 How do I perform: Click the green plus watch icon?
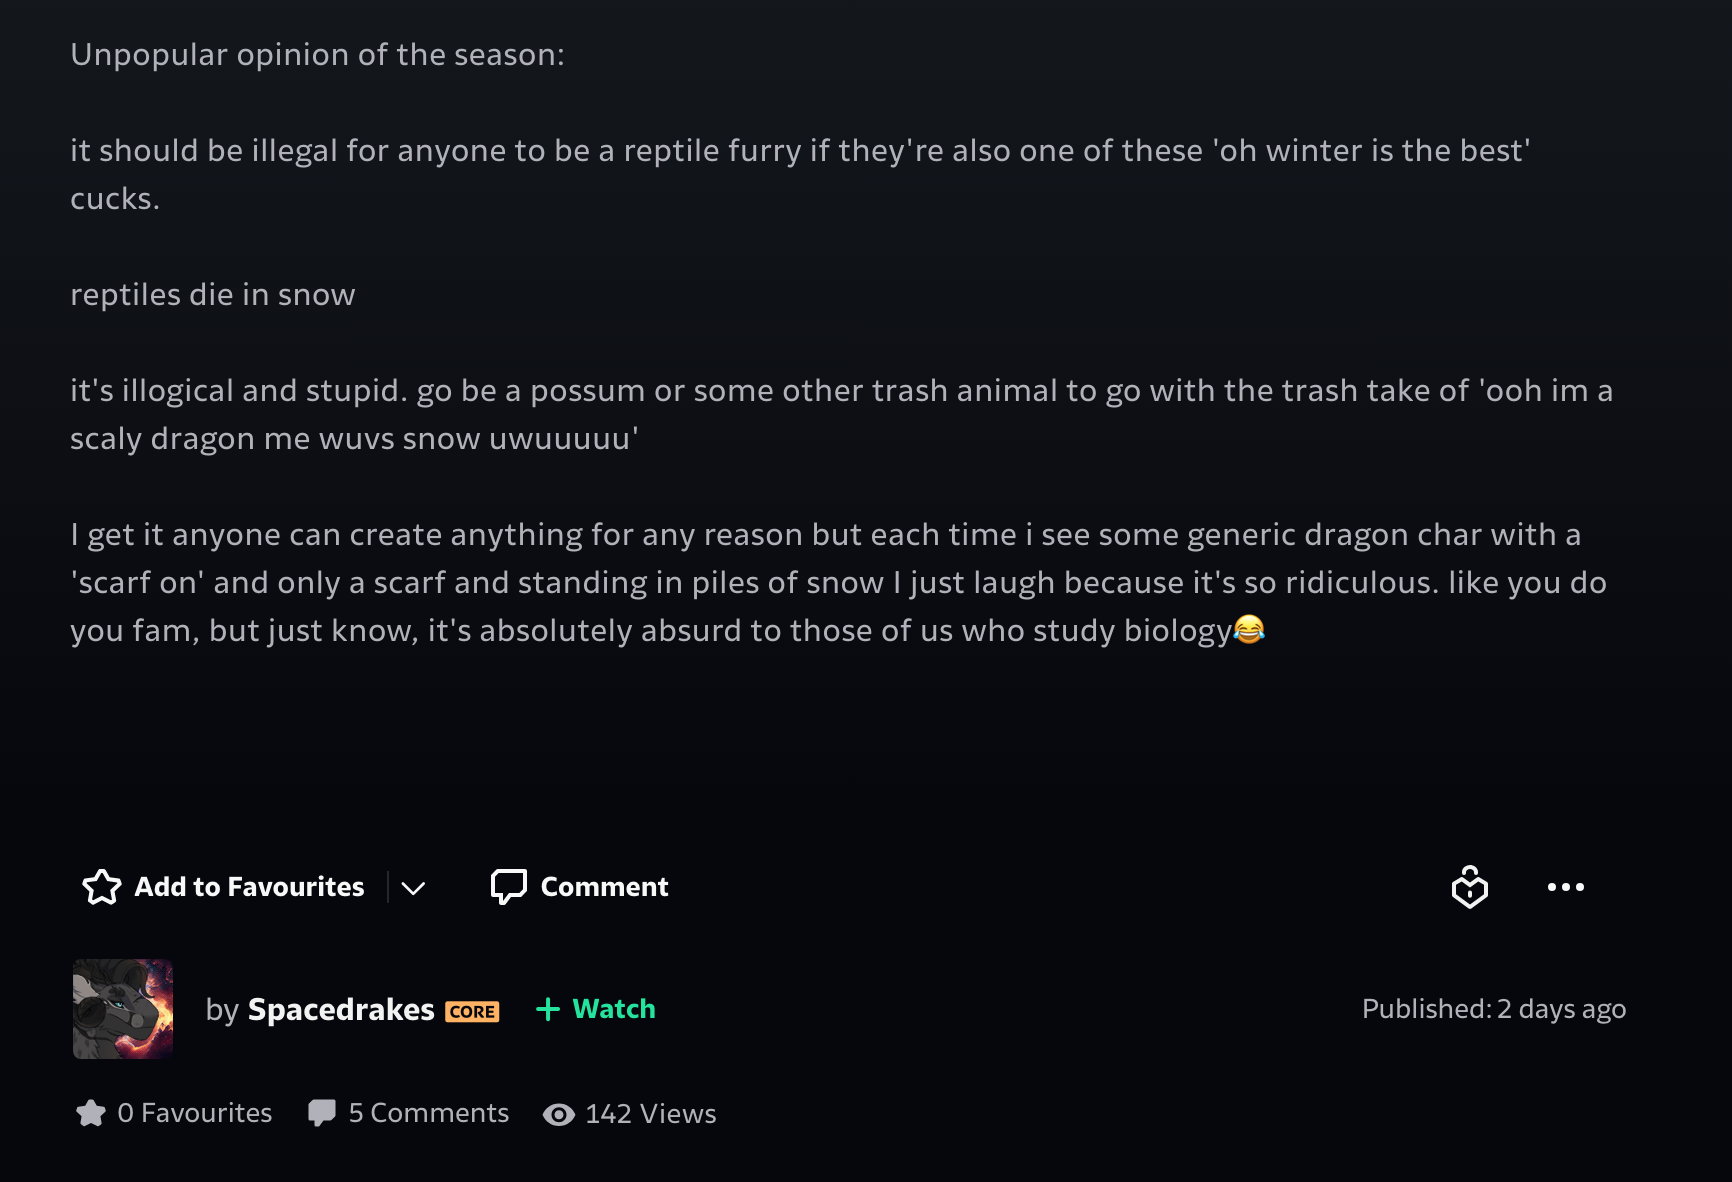click(548, 1009)
